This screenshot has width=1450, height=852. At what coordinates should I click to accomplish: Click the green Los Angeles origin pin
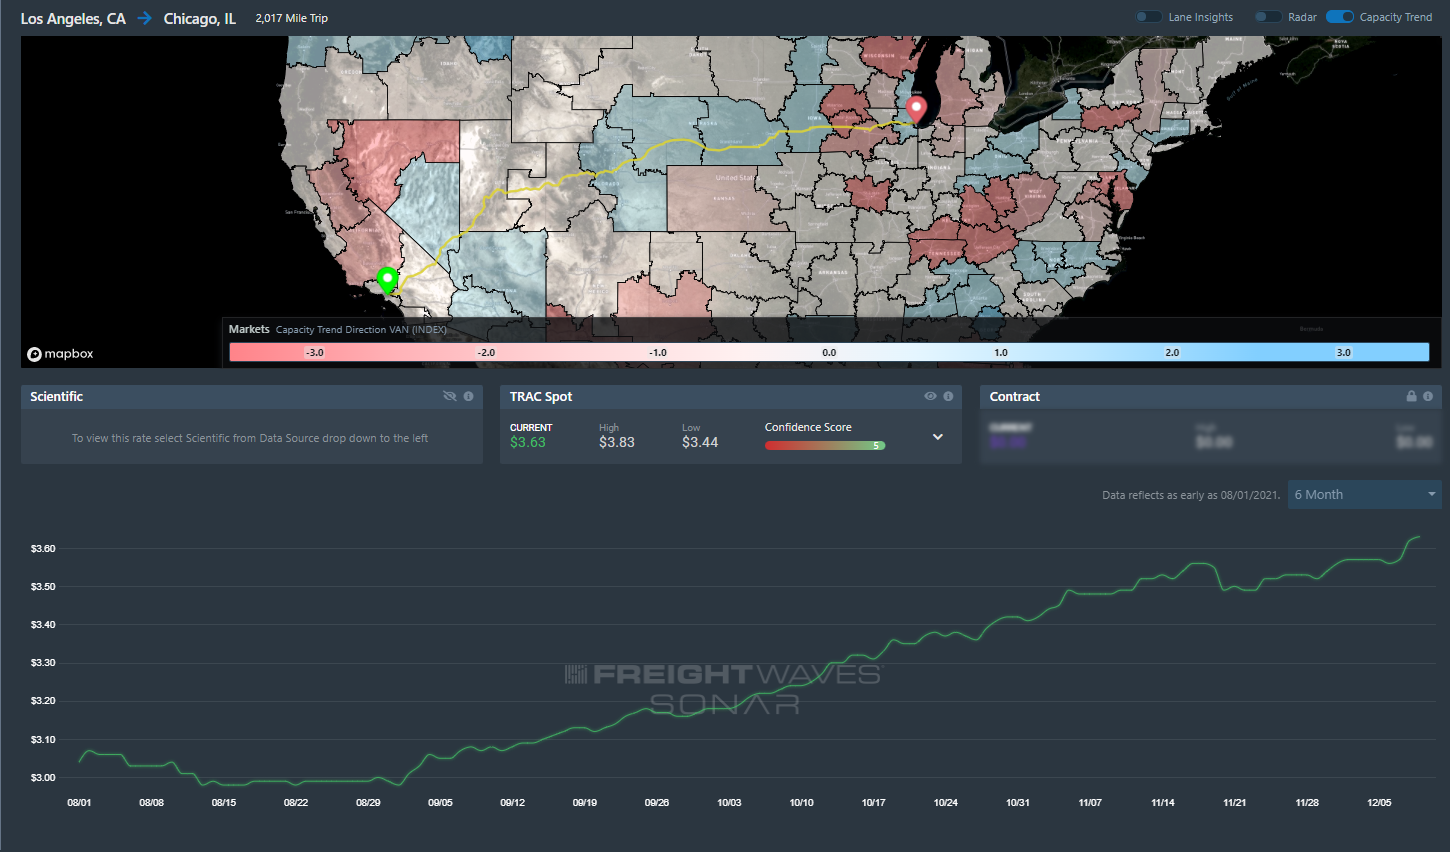(387, 280)
